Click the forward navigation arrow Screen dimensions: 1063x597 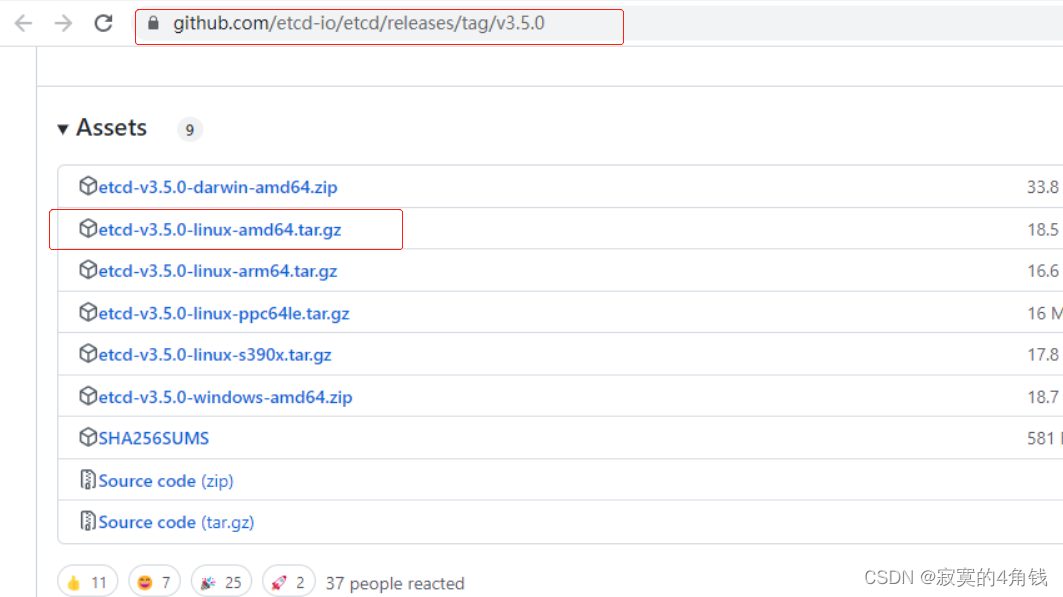(62, 22)
